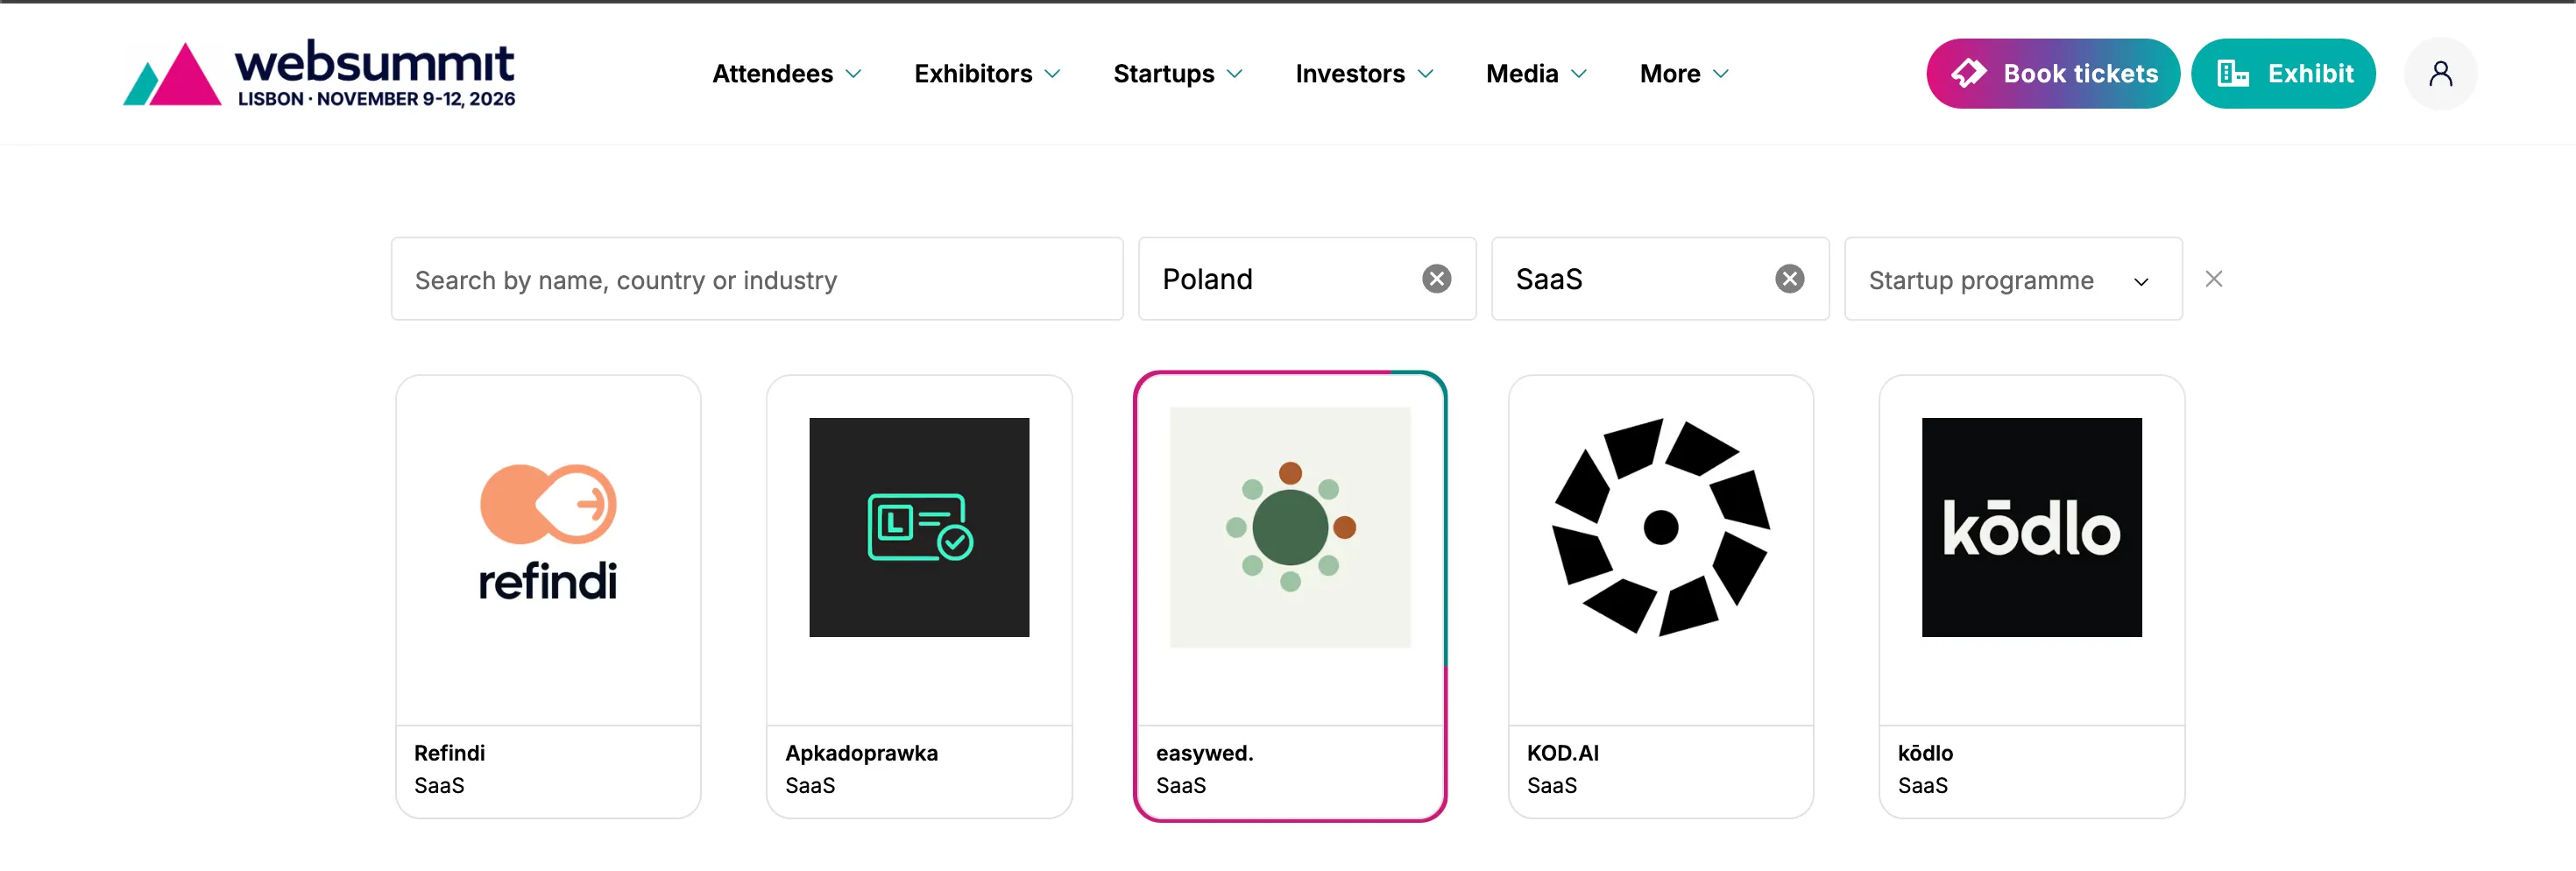
Task: Click the Apkadoprawka company name
Action: tap(861, 753)
